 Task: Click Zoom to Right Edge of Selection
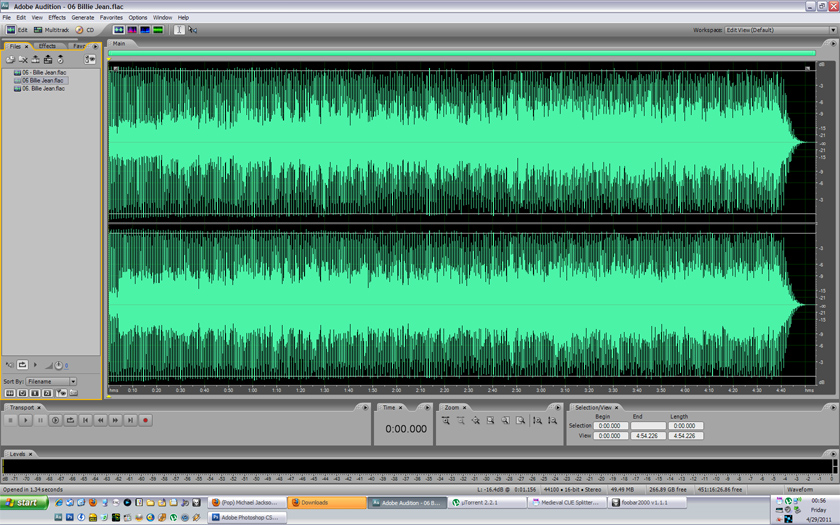521,421
